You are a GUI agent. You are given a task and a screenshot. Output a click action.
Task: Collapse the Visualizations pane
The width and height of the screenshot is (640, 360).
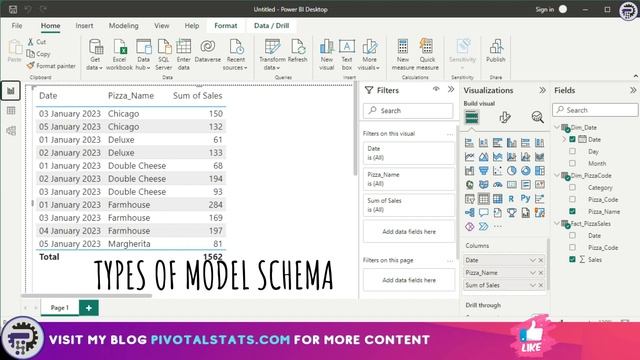[x=542, y=90]
